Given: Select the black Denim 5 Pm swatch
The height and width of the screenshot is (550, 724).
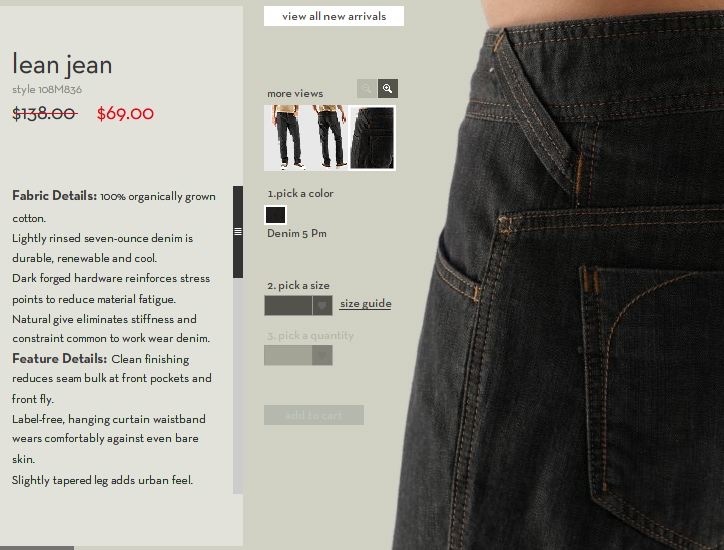Looking at the screenshot, I should coord(276,215).
